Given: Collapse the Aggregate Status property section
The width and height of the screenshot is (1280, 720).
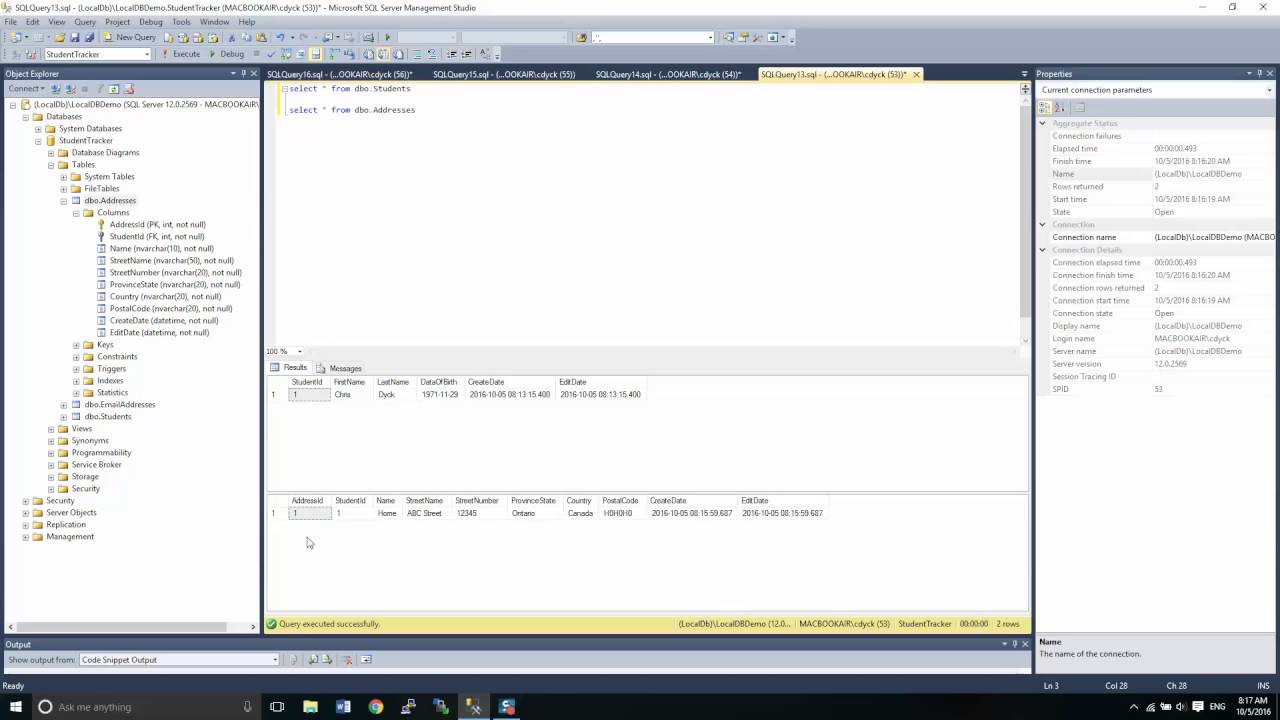Looking at the screenshot, I should tap(1042, 124).
